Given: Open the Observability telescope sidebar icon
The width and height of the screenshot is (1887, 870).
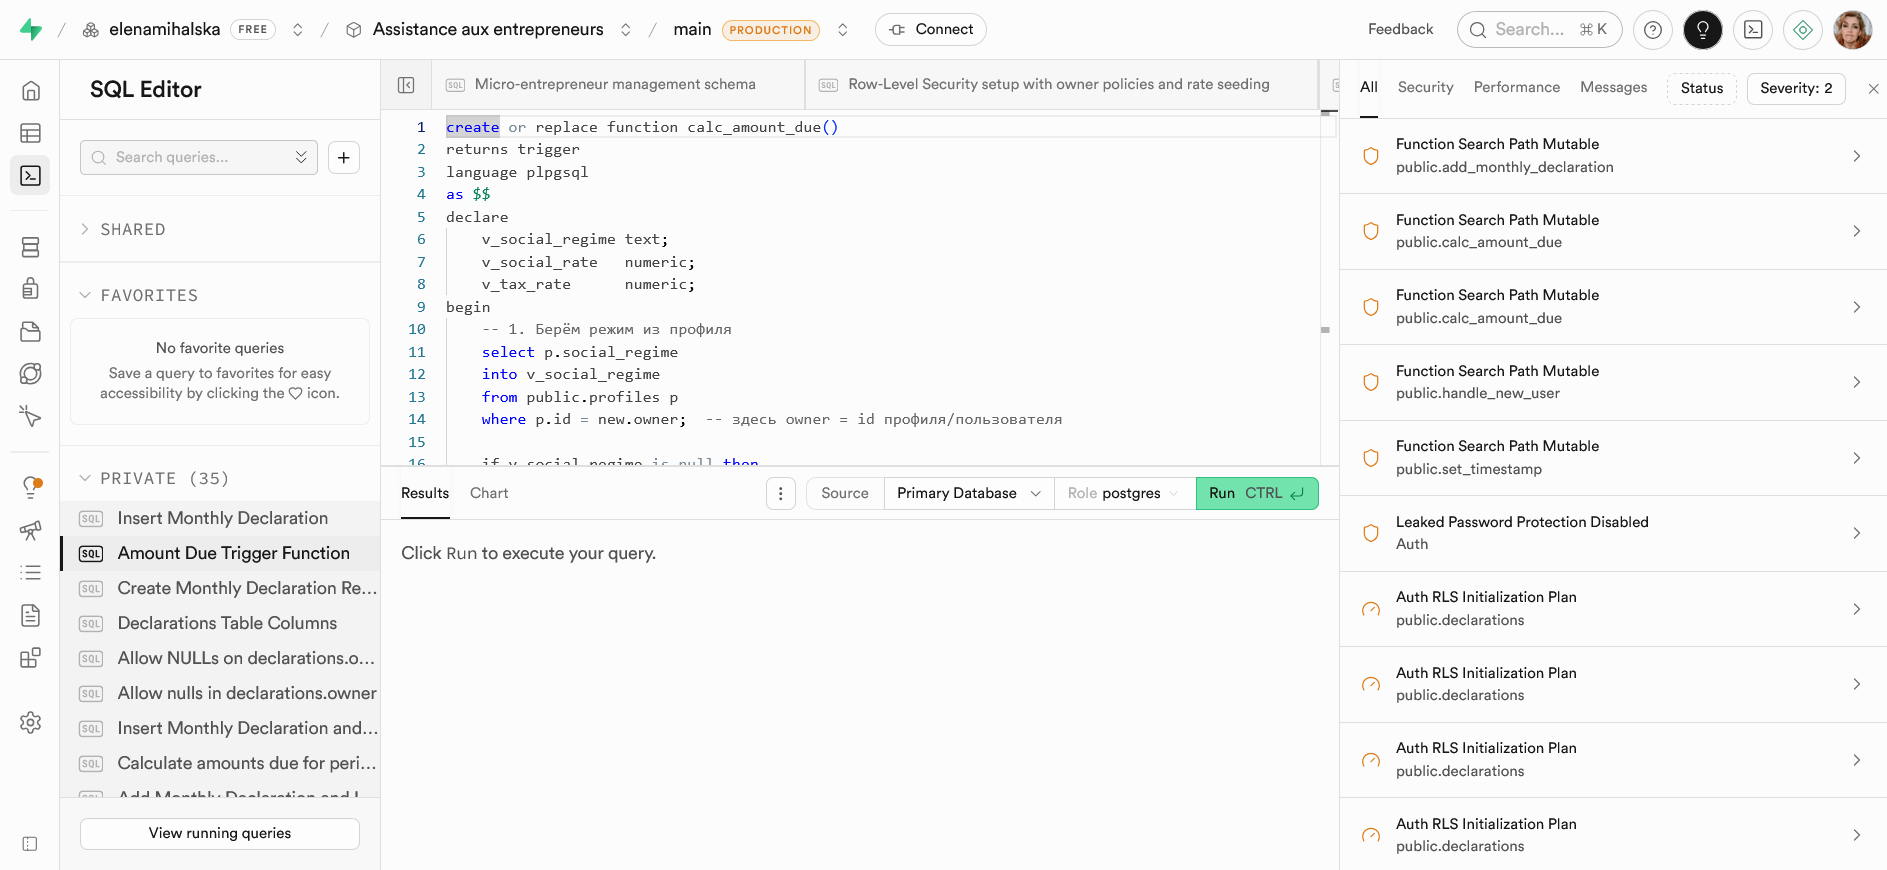Looking at the screenshot, I should [30, 530].
